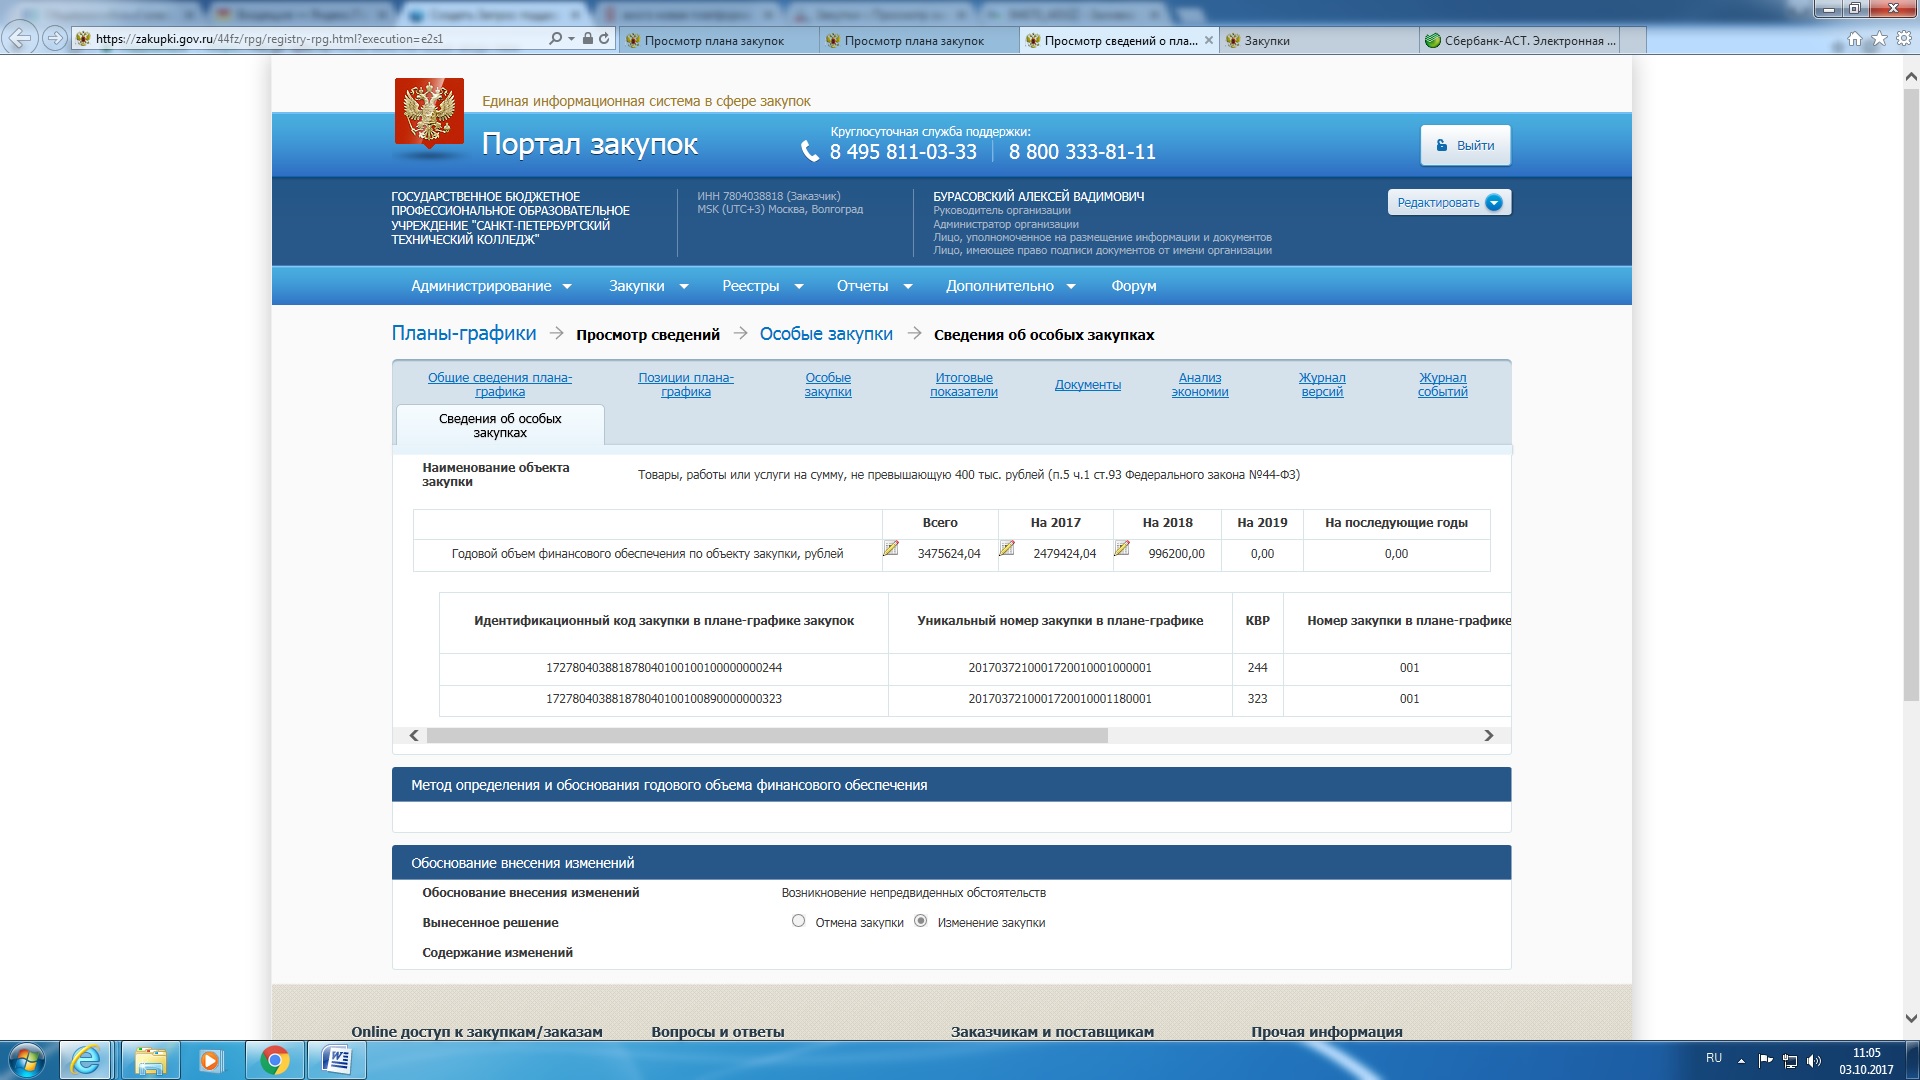Screen dimensions: 1920x1080
Task: Switch to 'Журнал событий' tab
Action: click(x=1443, y=385)
